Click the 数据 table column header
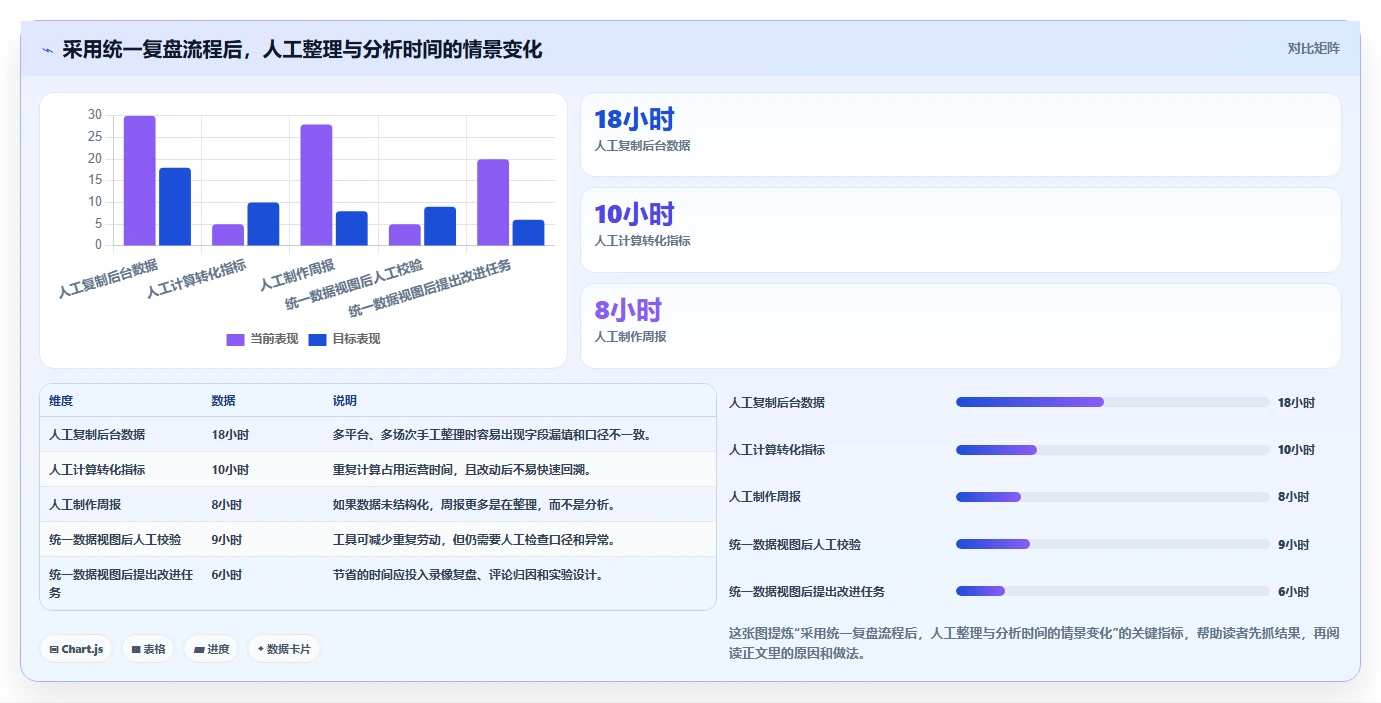1381x703 pixels. pyautogui.click(x=223, y=401)
